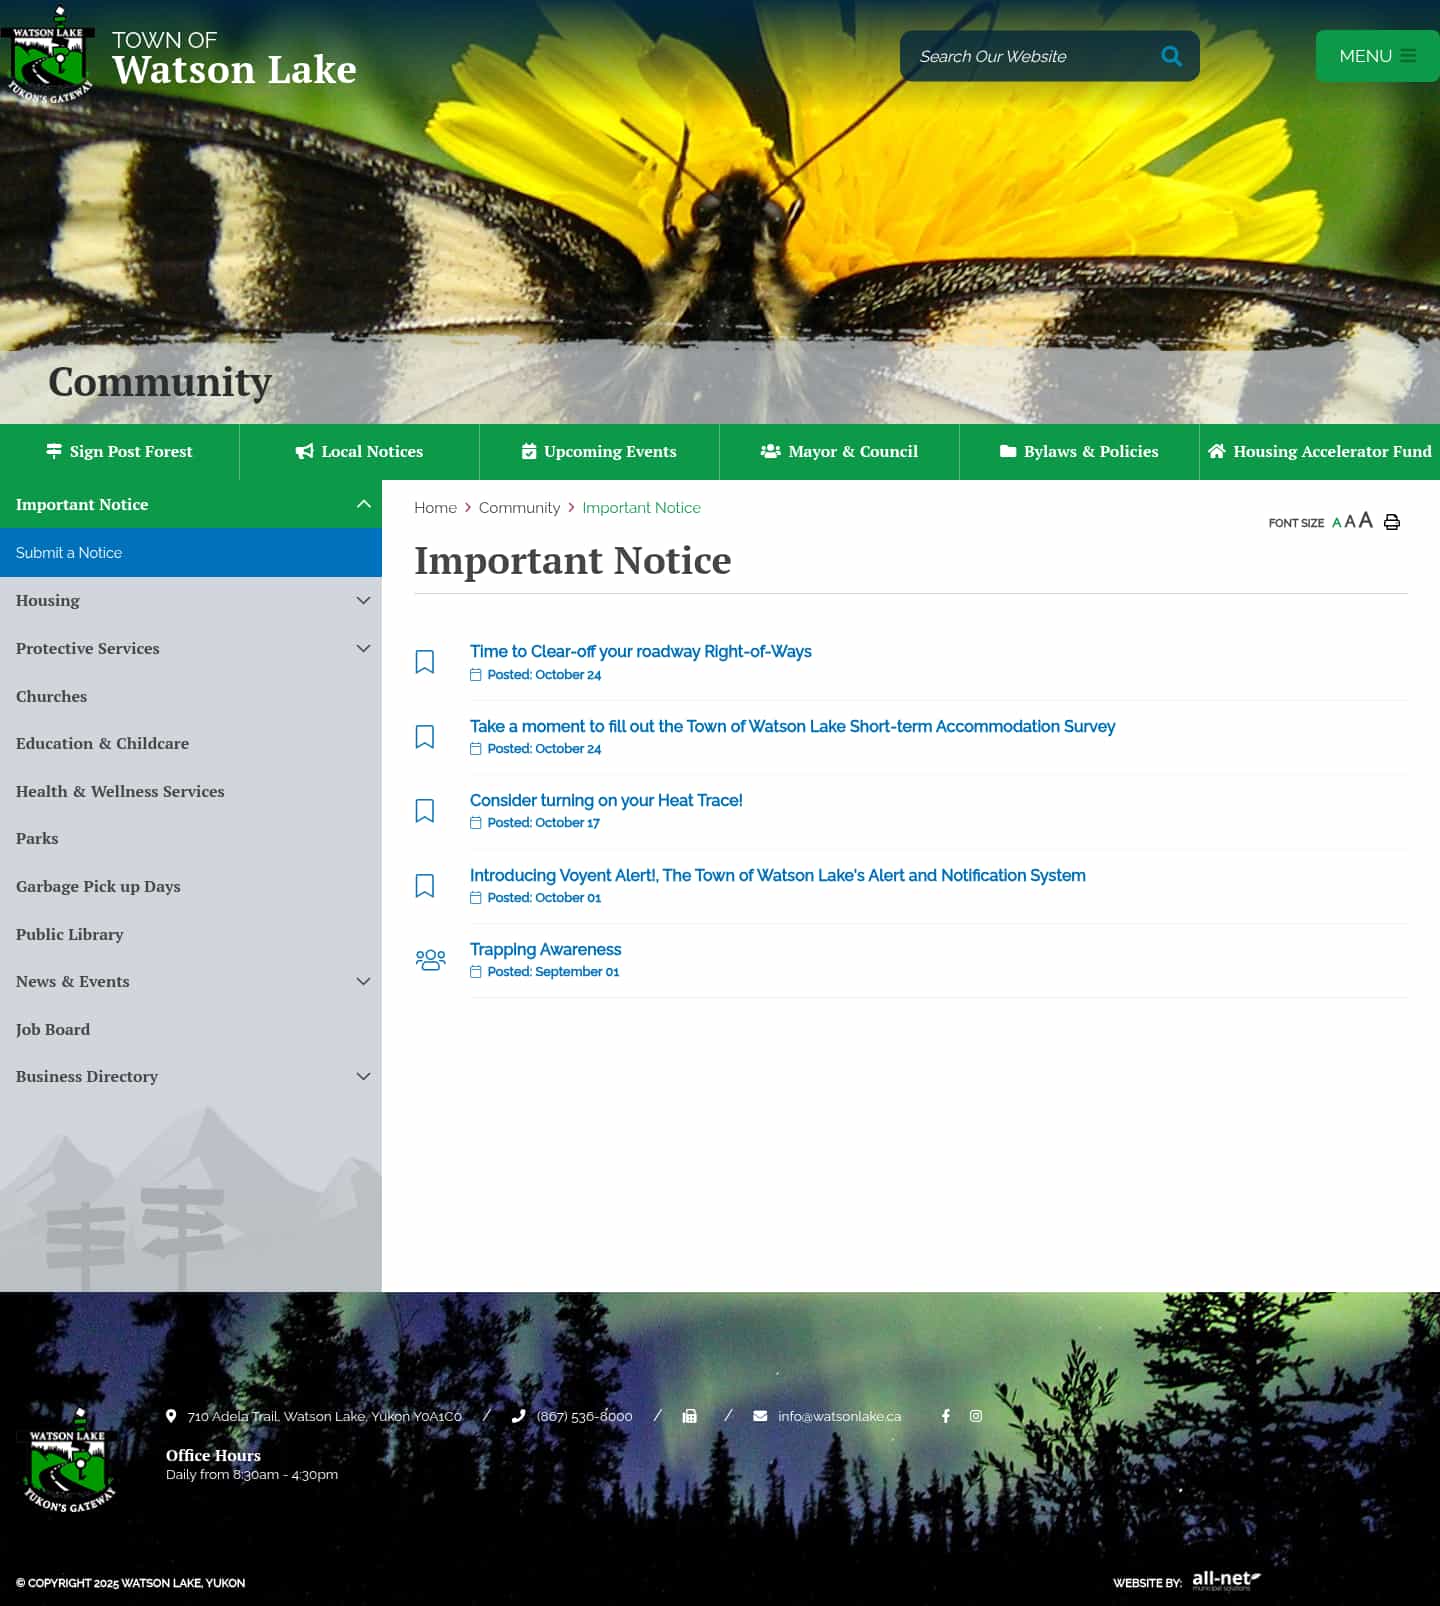The image size is (1440, 1606).
Task: Open Public Library sidebar item
Action: 191,934
